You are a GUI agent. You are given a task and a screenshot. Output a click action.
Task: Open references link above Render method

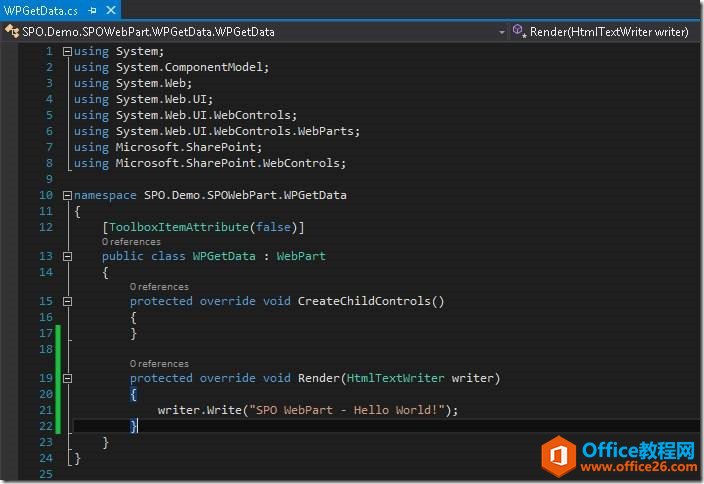point(159,364)
